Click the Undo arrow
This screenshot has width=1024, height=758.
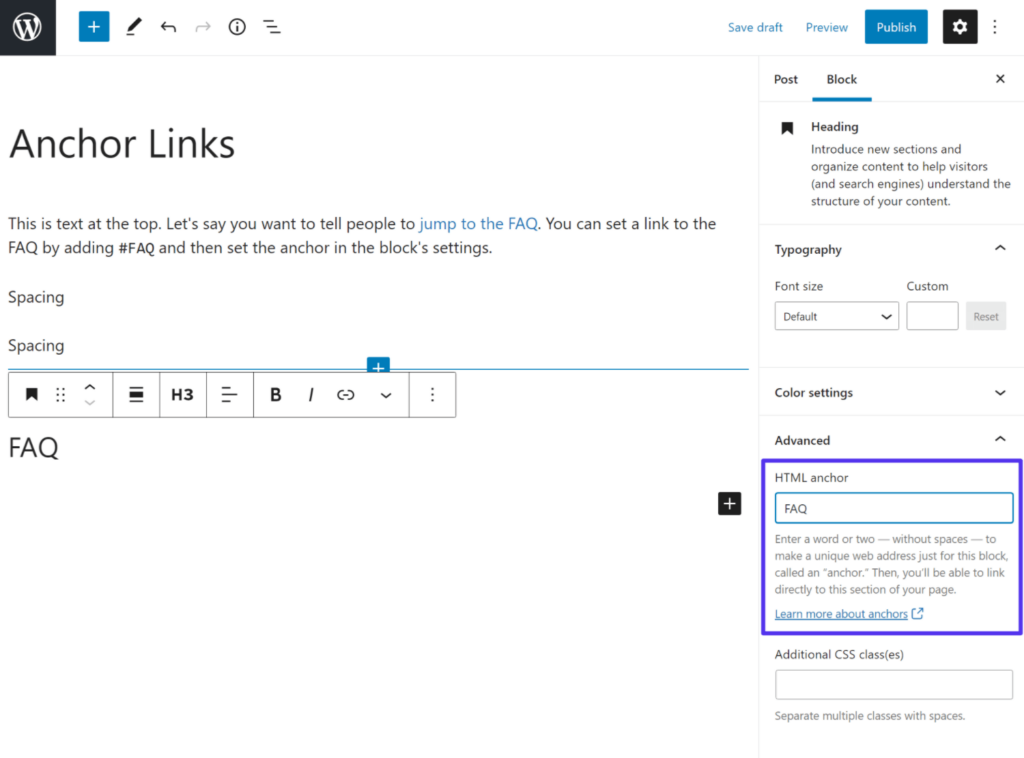click(x=168, y=27)
